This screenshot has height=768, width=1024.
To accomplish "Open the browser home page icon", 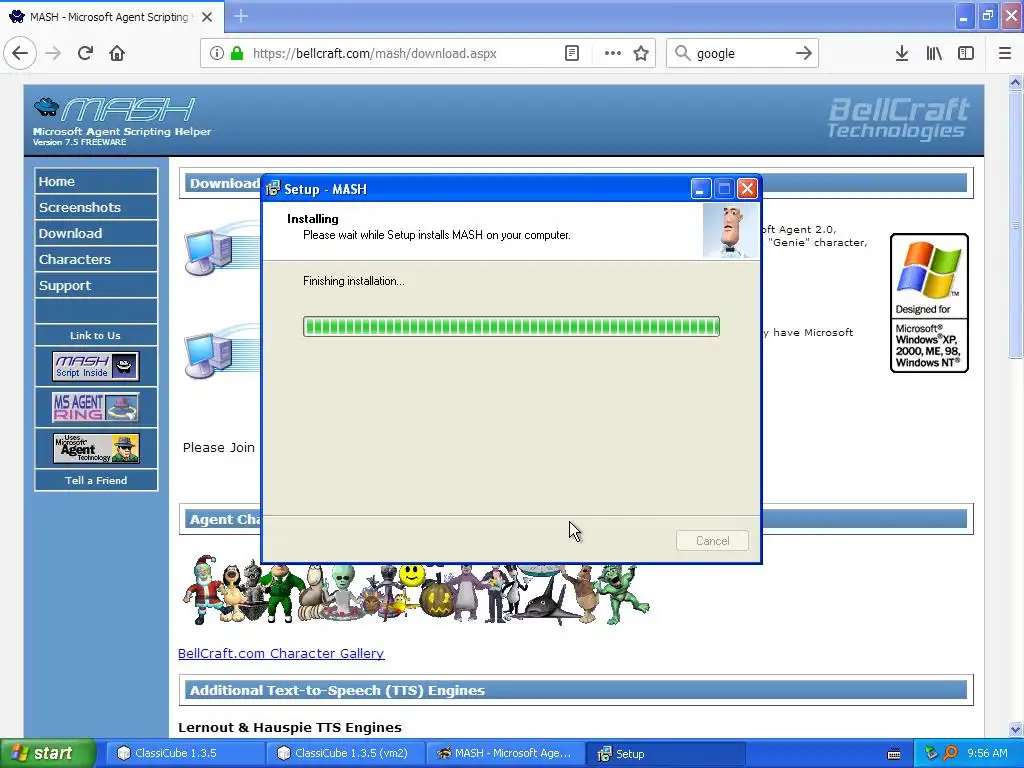I will pyautogui.click(x=117, y=53).
